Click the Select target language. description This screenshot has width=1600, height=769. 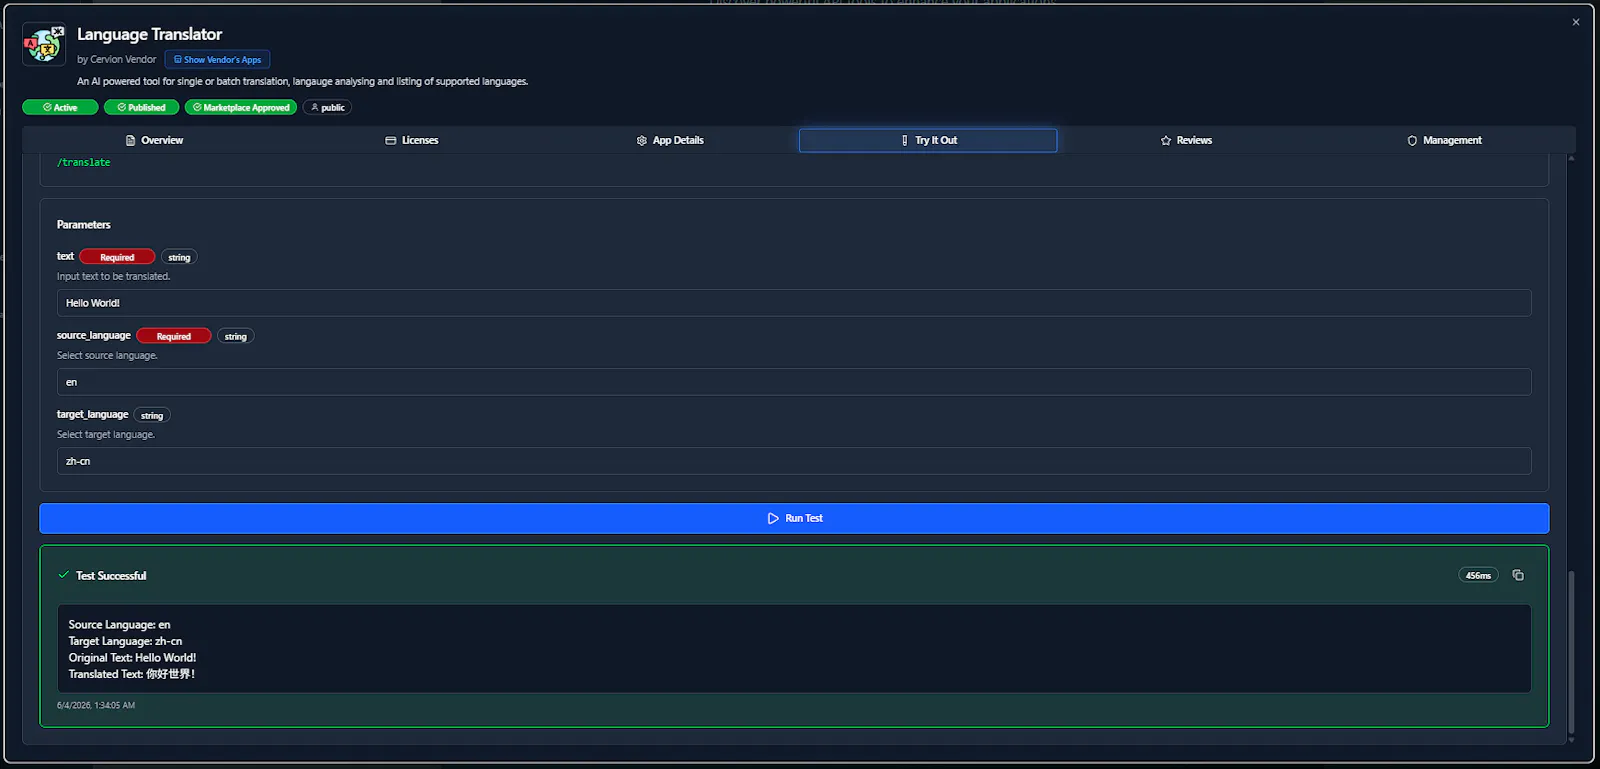pos(106,434)
